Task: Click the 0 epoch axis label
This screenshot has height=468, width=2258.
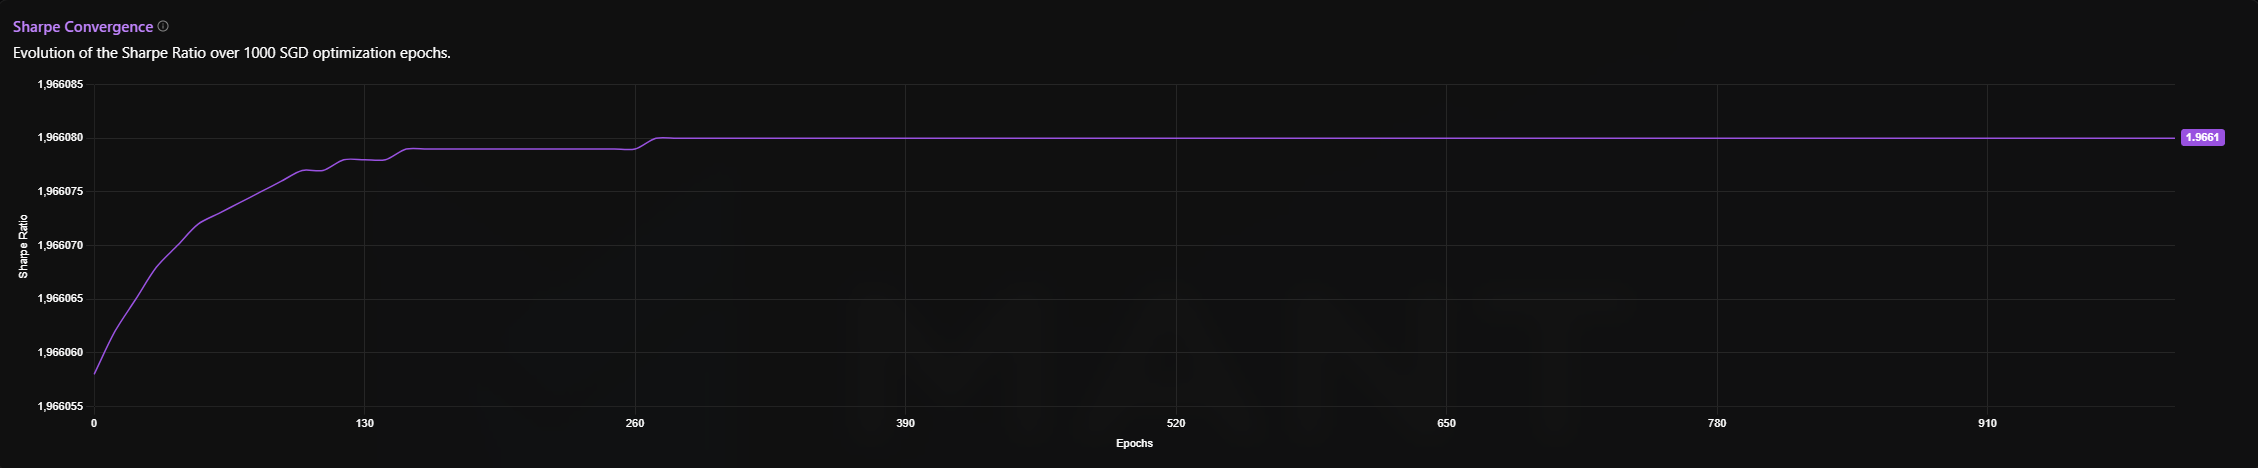Action: [94, 423]
